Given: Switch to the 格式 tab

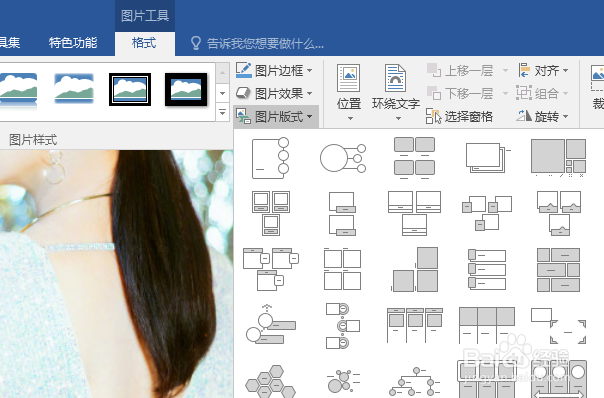Looking at the screenshot, I should [144, 43].
